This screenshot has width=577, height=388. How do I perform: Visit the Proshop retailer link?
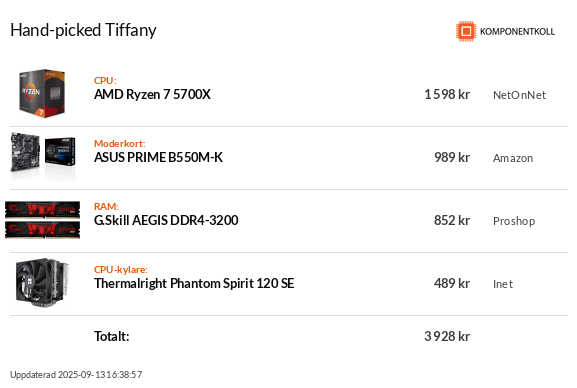coord(514,221)
